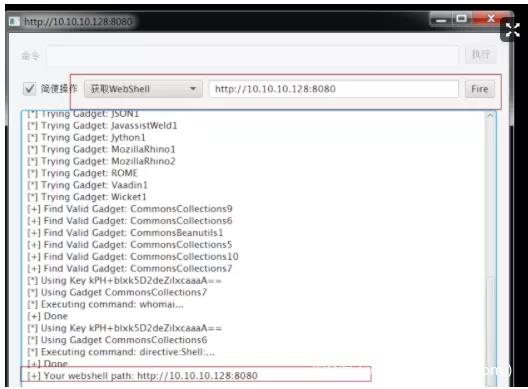
Task: Click 'Find Valid Gadget: CommonsCollections6' line
Action: (x=130, y=221)
